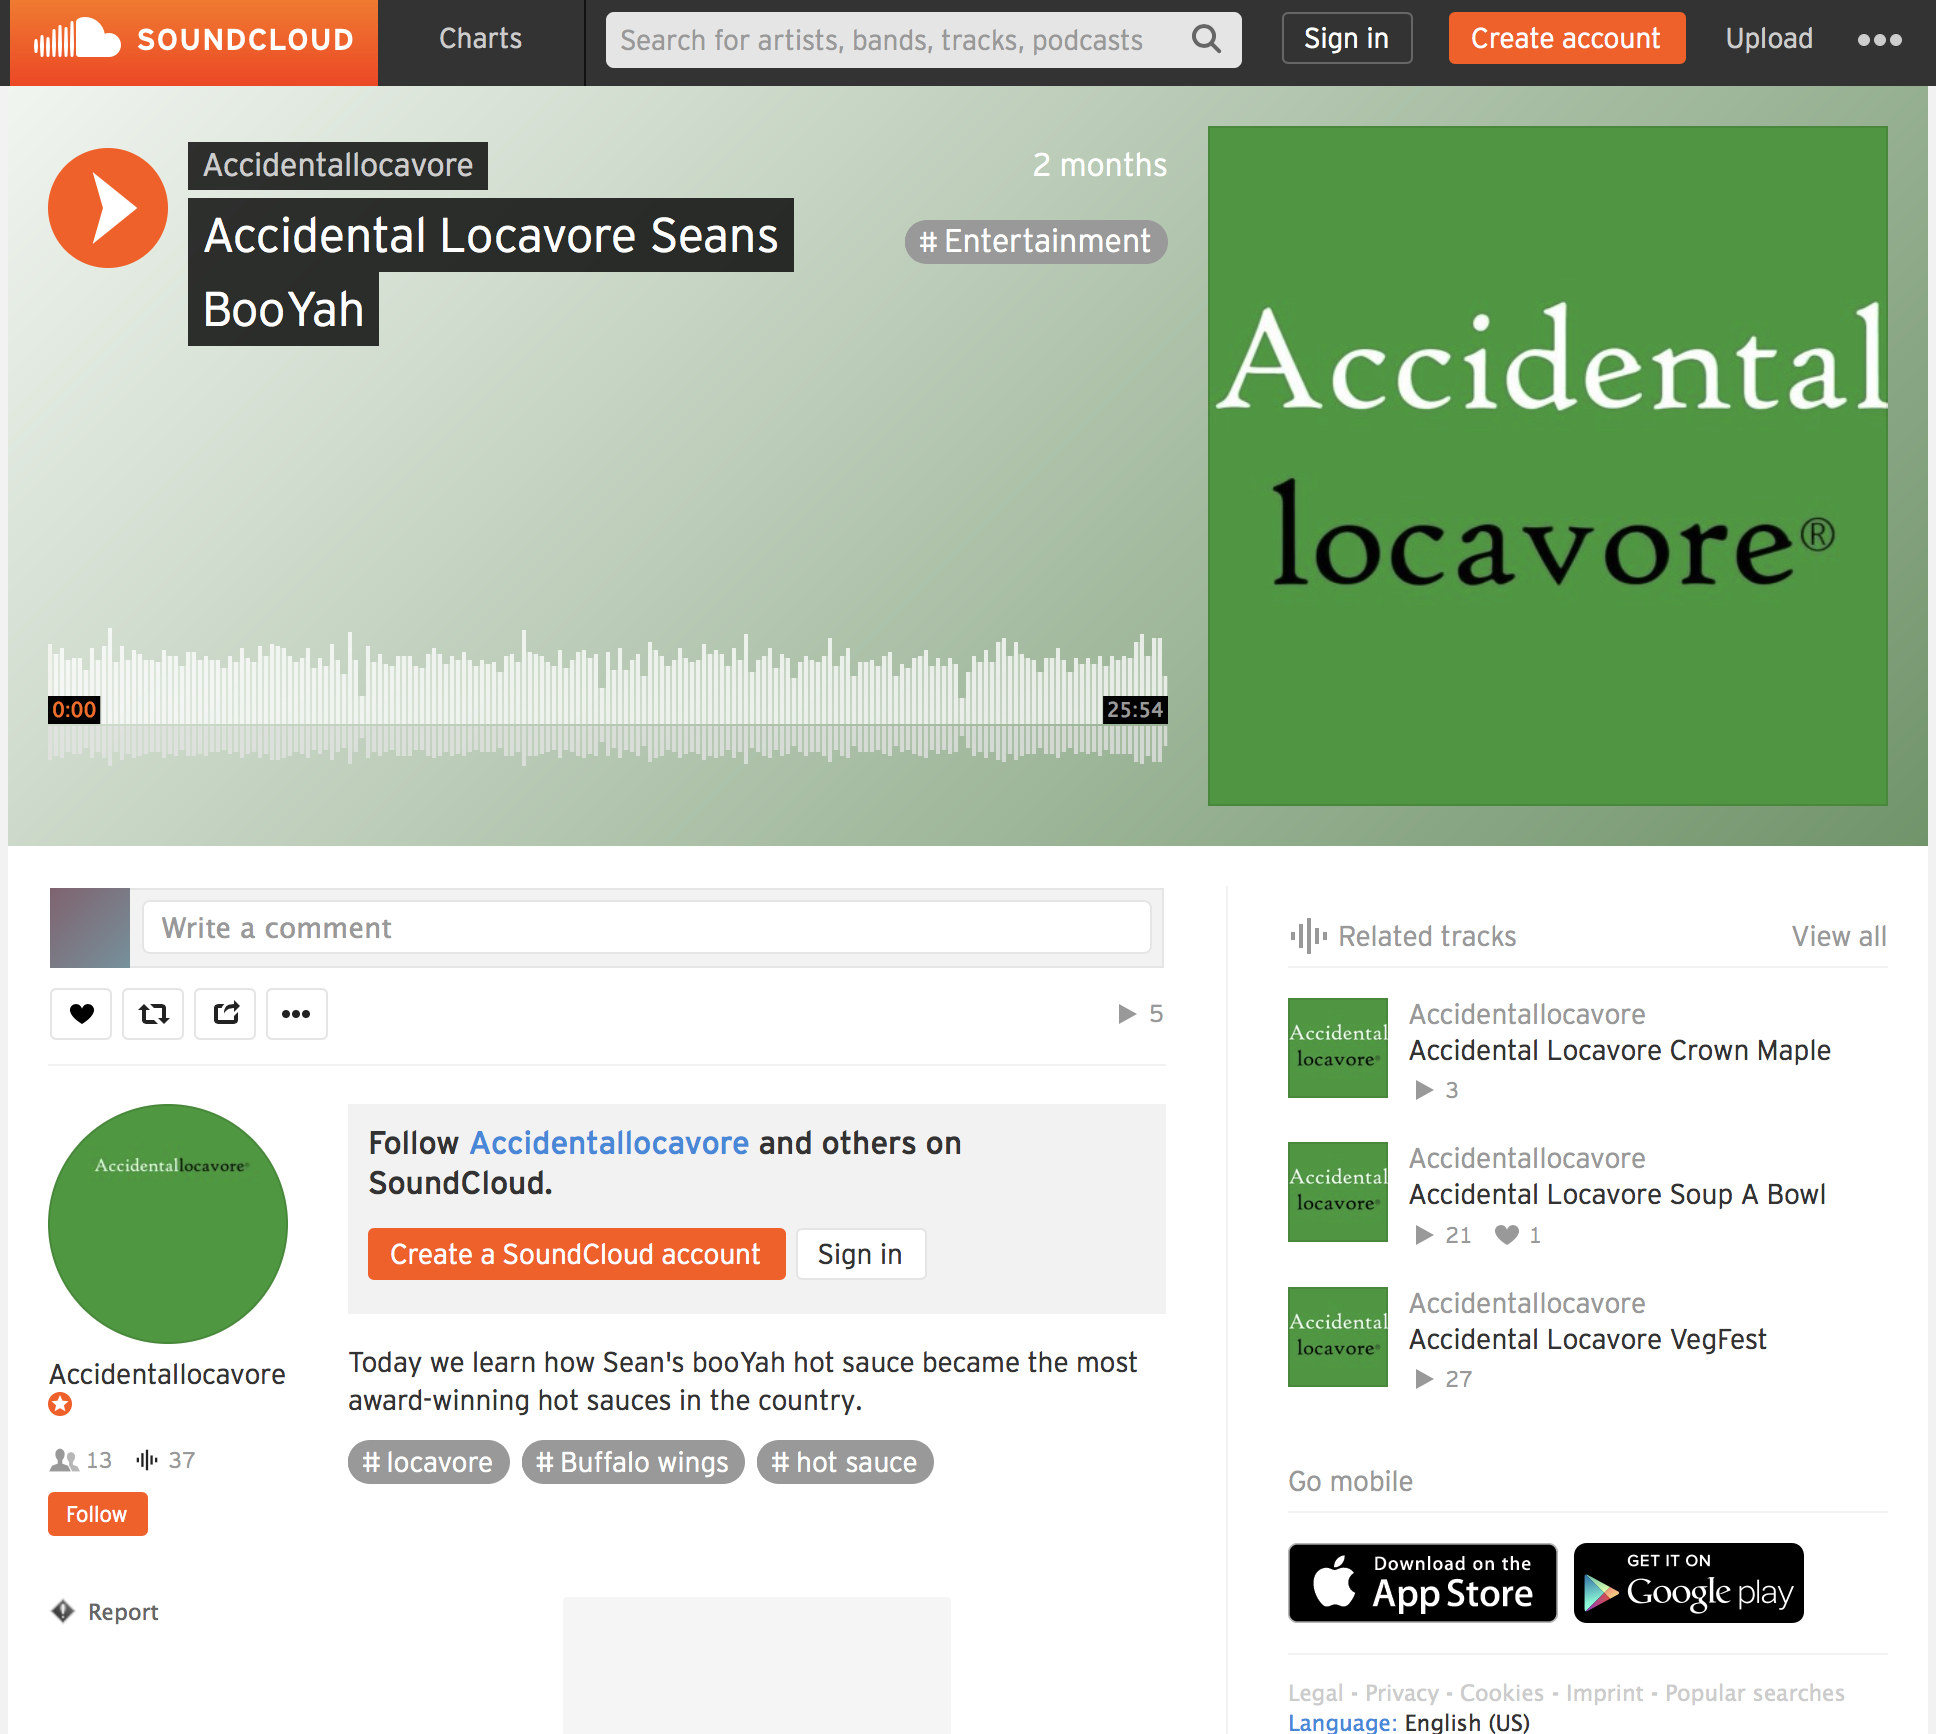Open the Soup A Bowl track thumbnail
The image size is (1936, 1734).
[1338, 1192]
